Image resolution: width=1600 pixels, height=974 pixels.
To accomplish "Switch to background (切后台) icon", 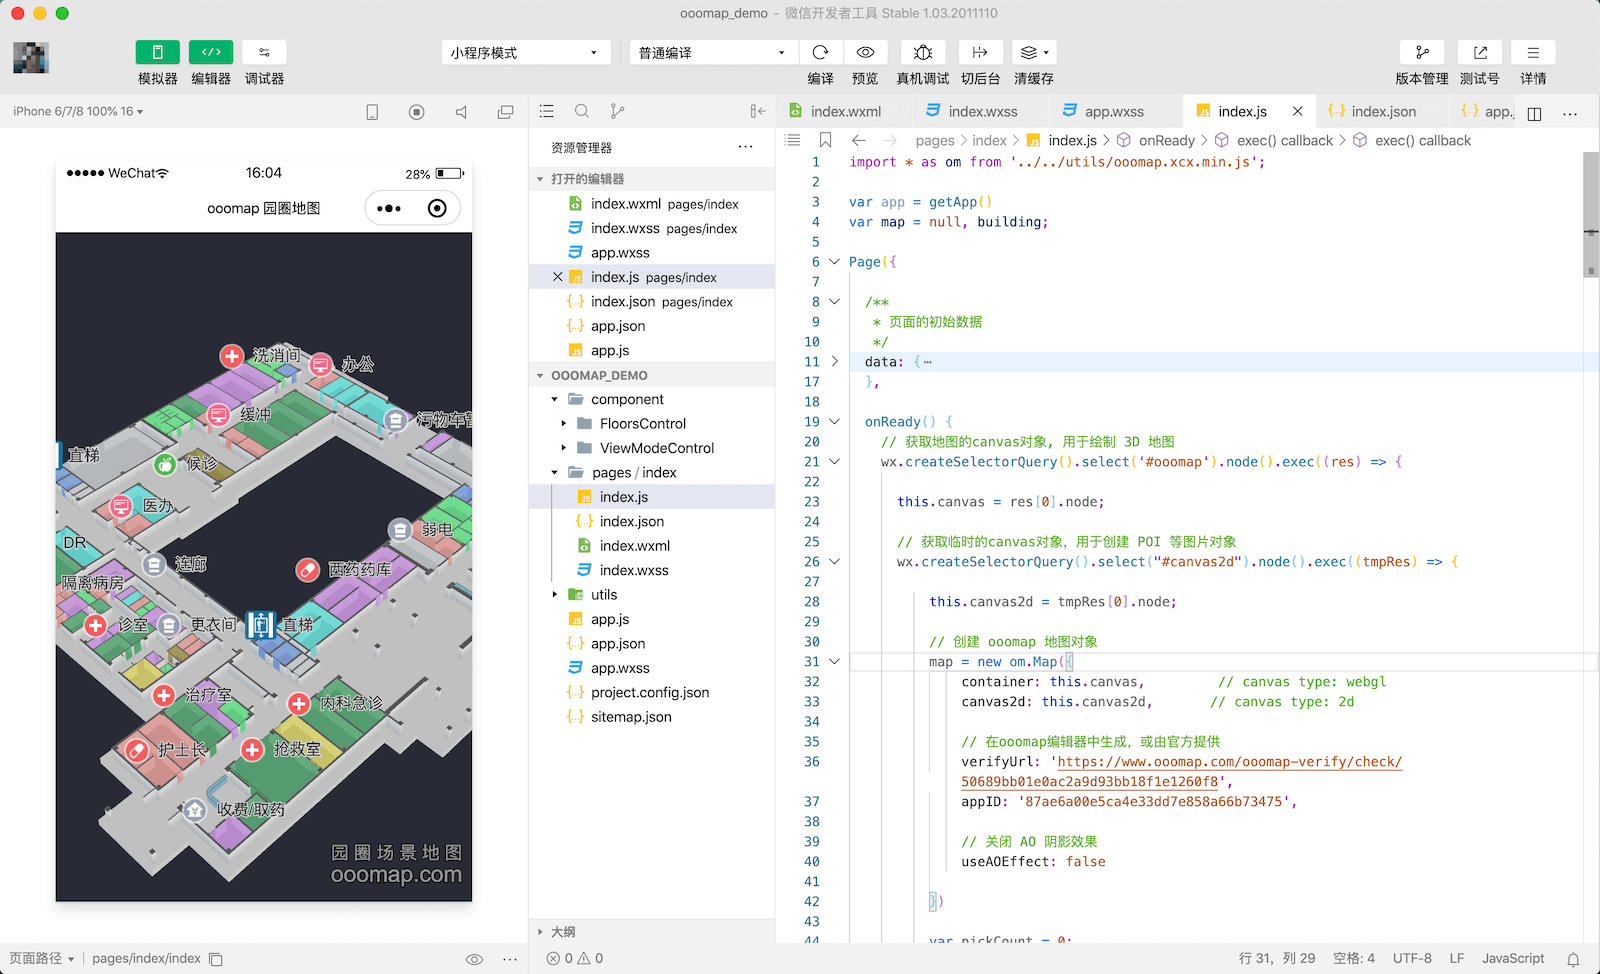I will tap(980, 53).
